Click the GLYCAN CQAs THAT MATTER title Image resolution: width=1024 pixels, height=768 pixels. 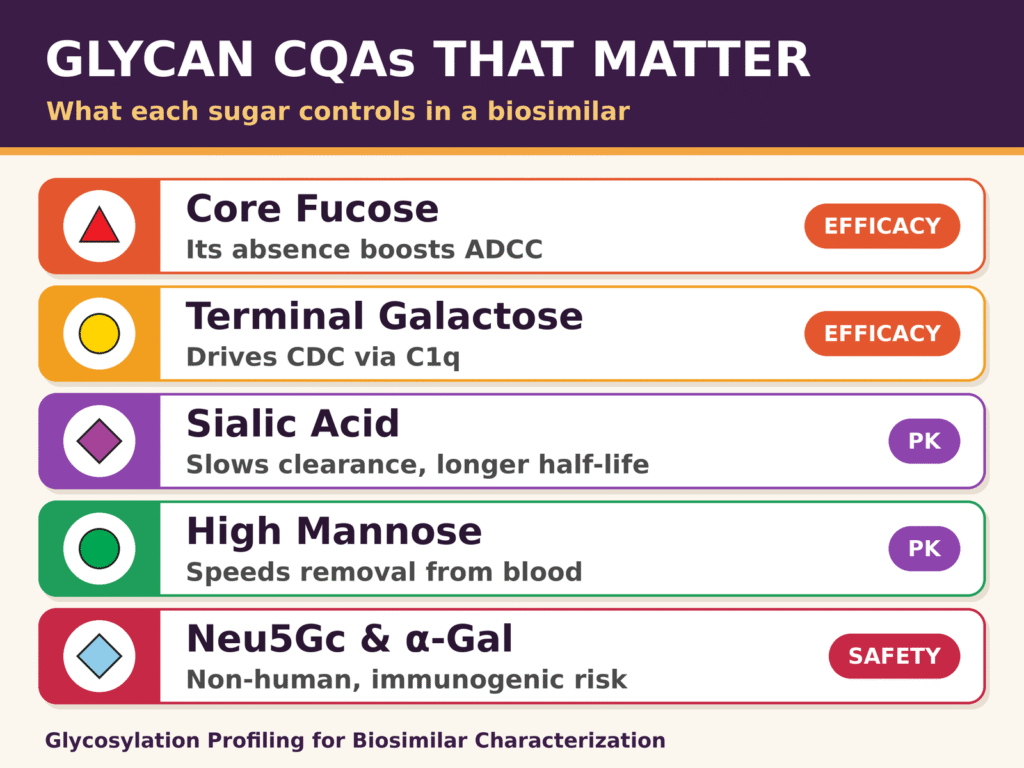(428, 59)
